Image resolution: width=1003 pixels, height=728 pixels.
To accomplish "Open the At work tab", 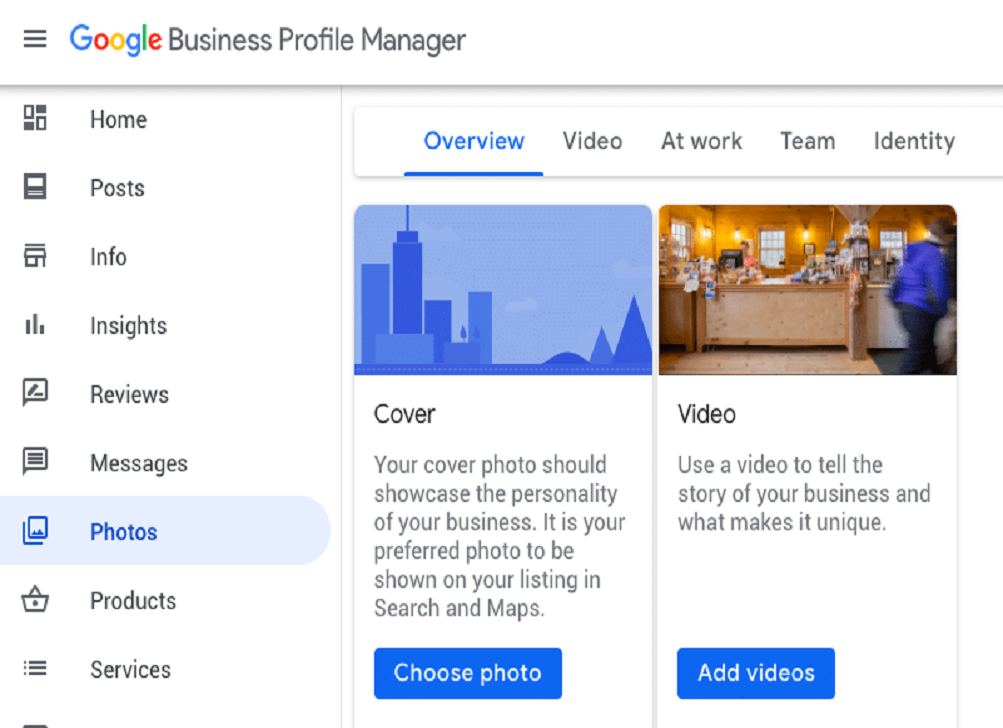I will tap(700, 141).
